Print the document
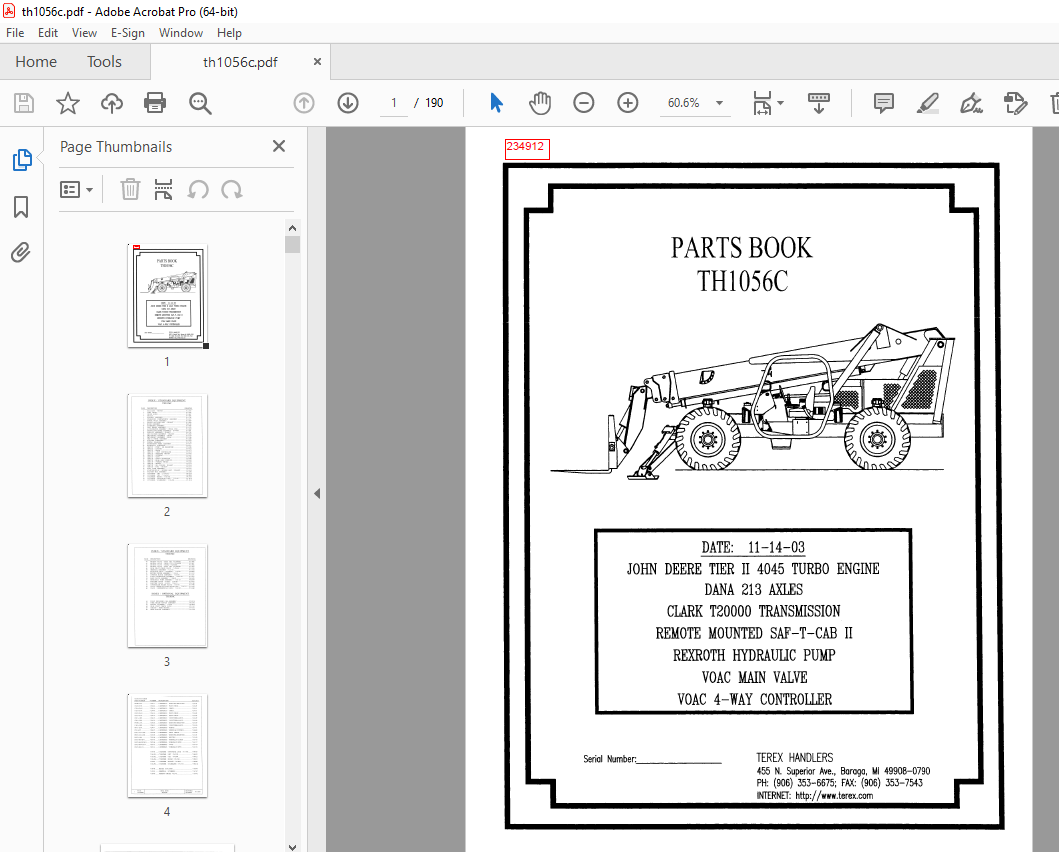 click(x=155, y=103)
